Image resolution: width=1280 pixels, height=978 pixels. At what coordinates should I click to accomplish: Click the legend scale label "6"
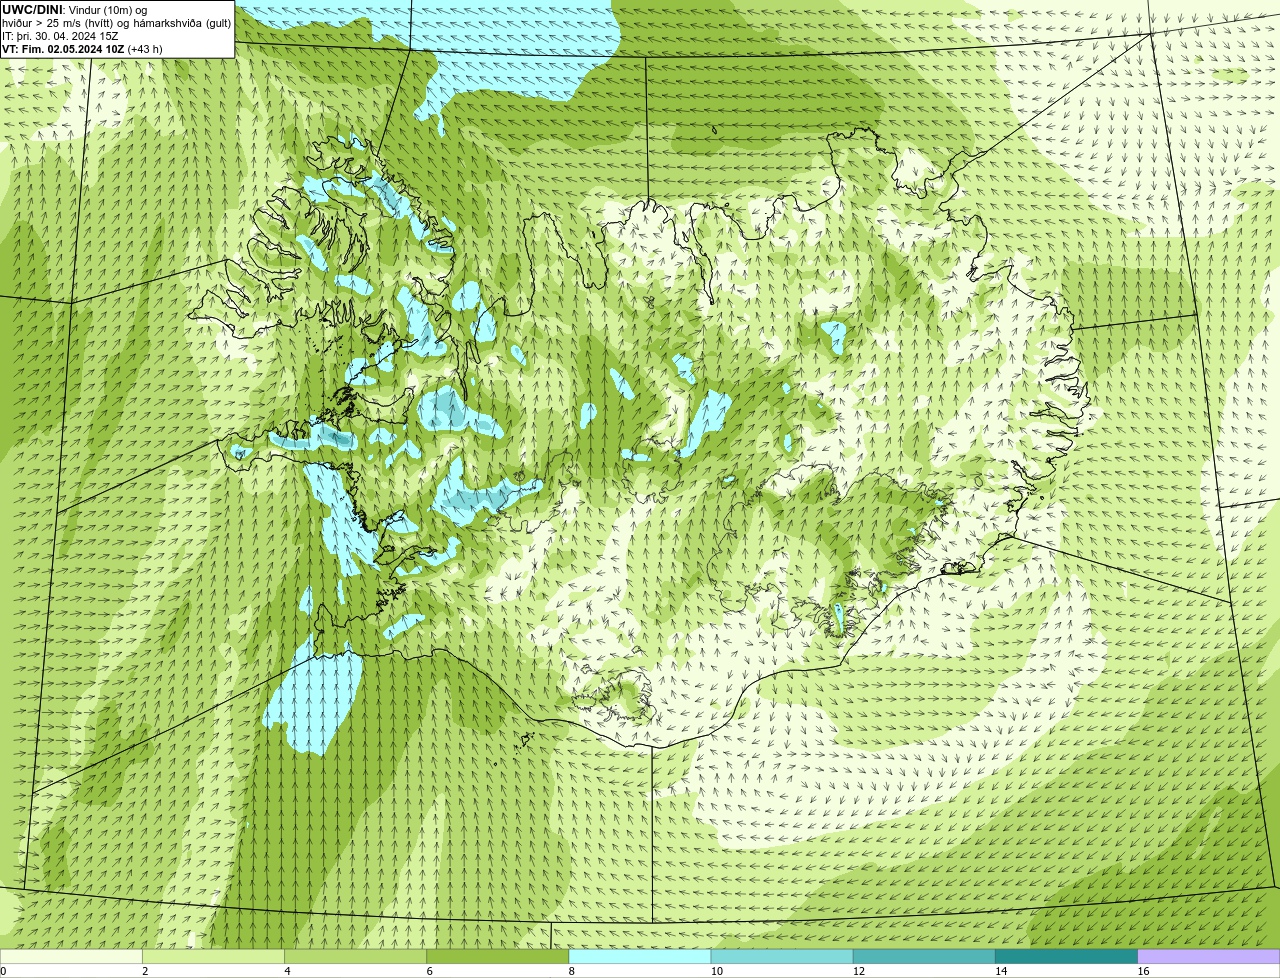tap(429, 971)
